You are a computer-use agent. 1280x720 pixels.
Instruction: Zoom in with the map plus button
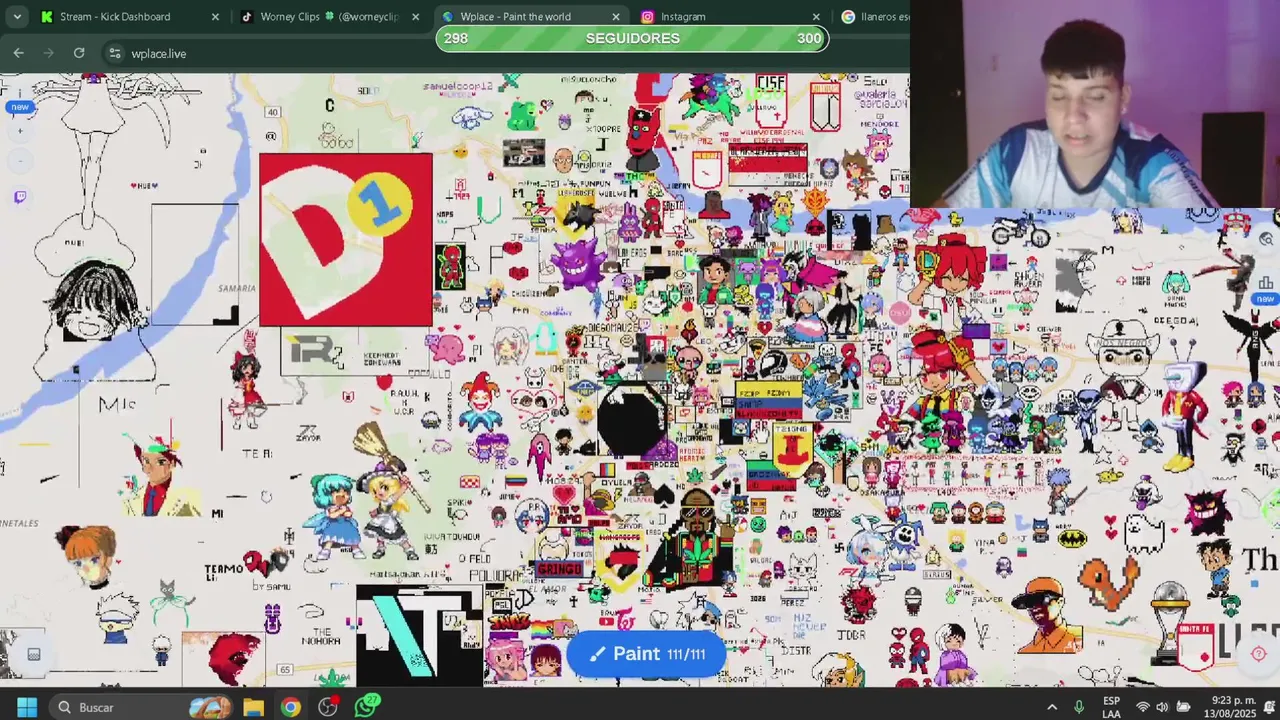tap(20, 131)
